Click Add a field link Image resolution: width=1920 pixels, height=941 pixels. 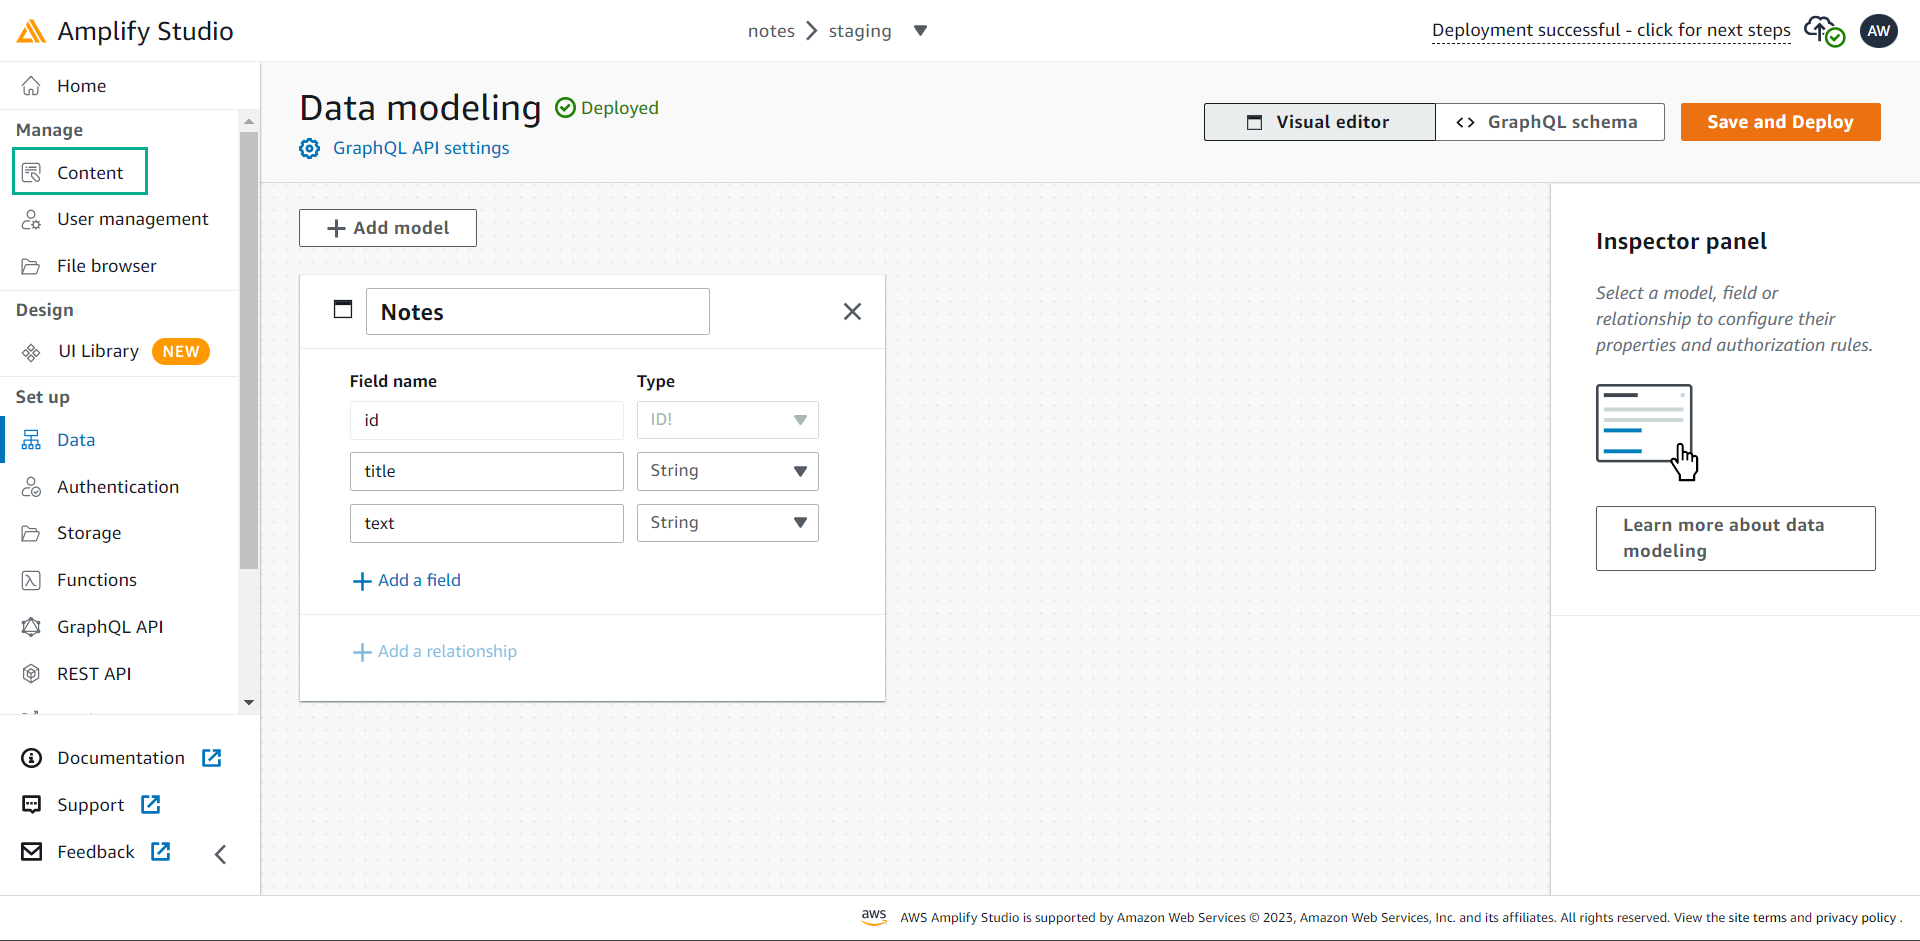(407, 581)
